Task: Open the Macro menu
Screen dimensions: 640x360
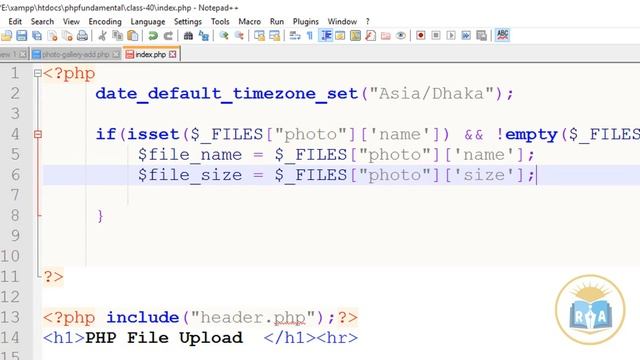Action: [x=249, y=22]
